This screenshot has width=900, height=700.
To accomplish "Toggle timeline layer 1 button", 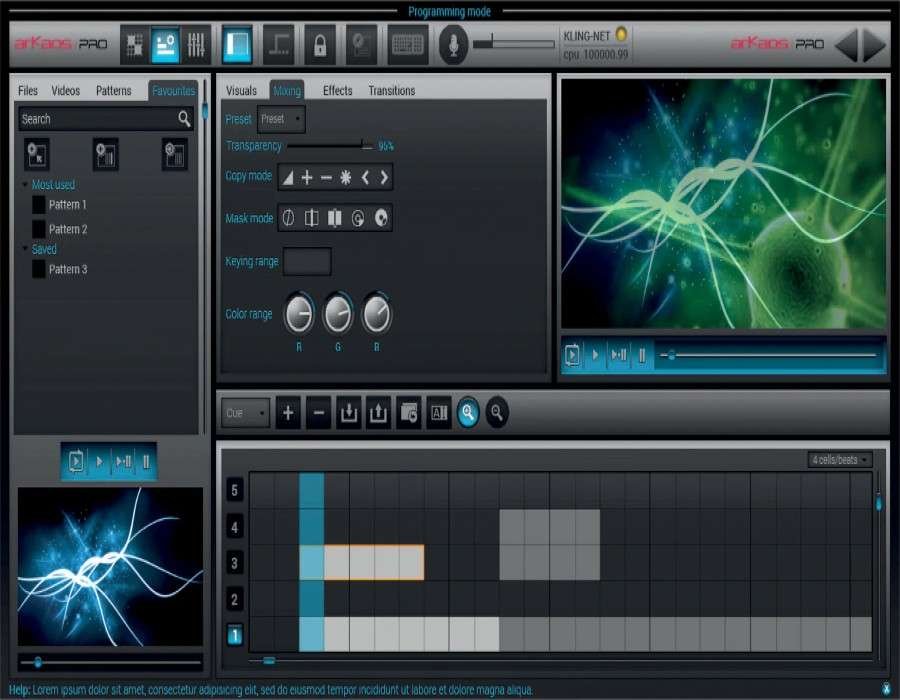I will 235,635.
